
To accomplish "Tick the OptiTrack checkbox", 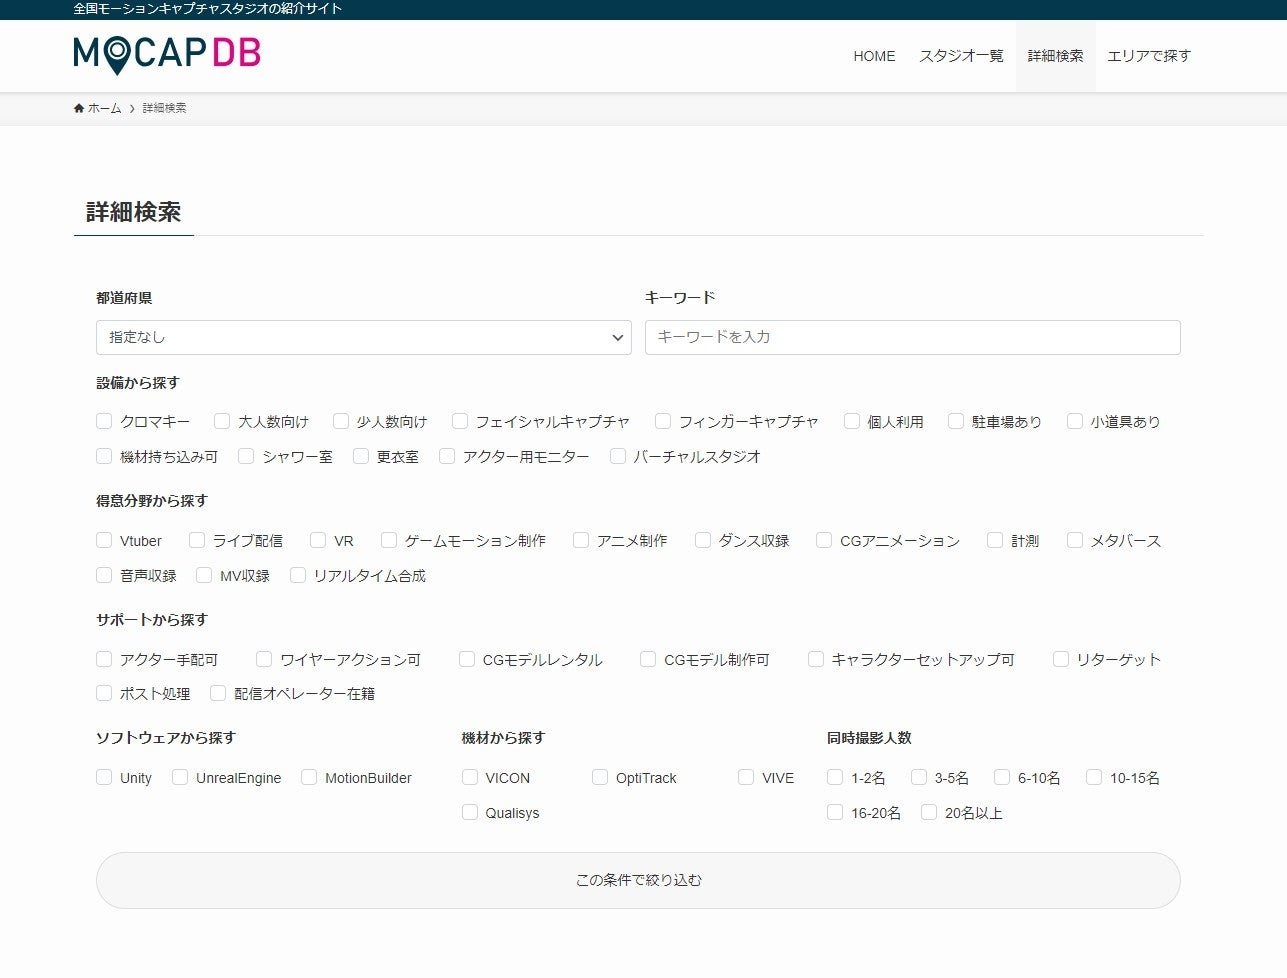I will pyautogui.click(x=600, y=777).
